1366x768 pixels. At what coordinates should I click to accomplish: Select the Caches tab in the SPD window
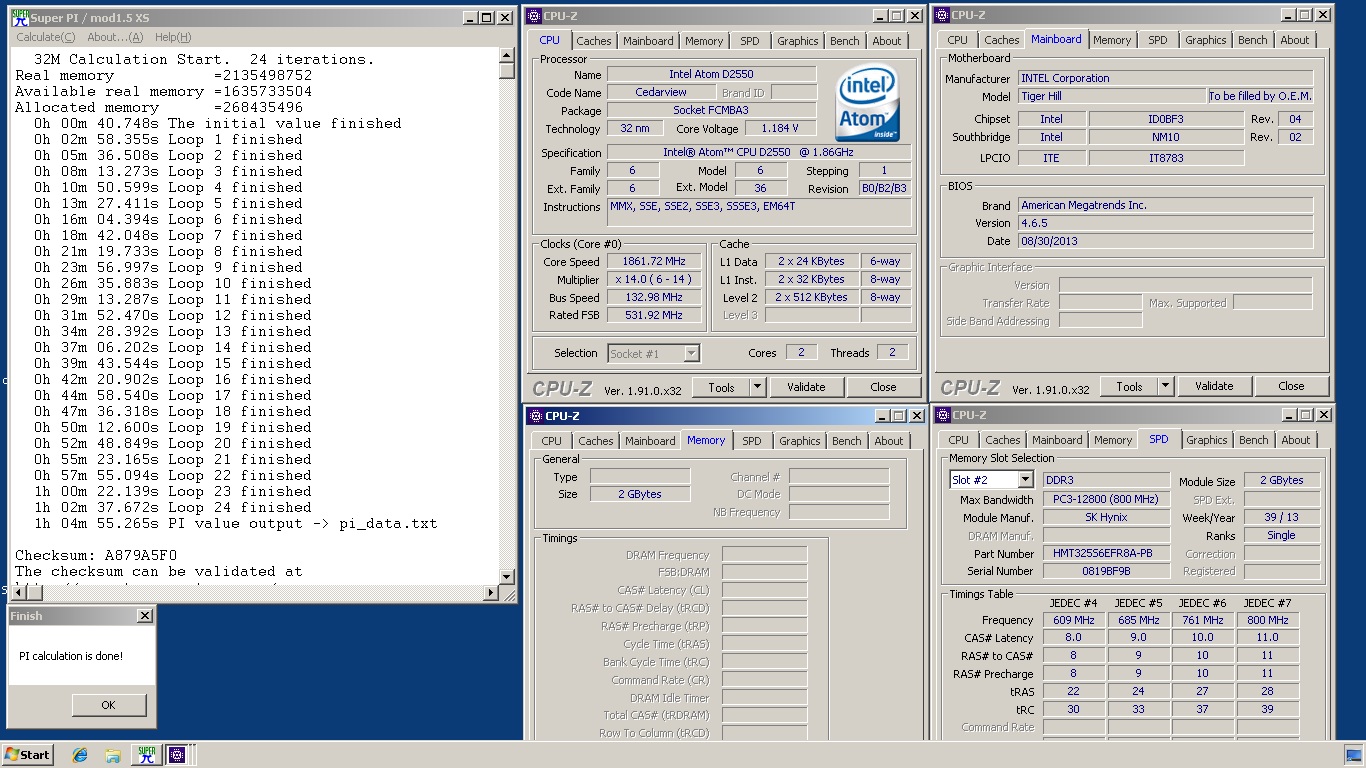(1002, 440)
